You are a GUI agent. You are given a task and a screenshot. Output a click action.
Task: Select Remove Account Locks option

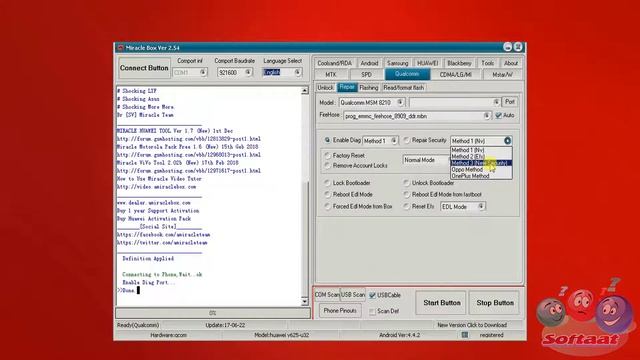(327, 165)
